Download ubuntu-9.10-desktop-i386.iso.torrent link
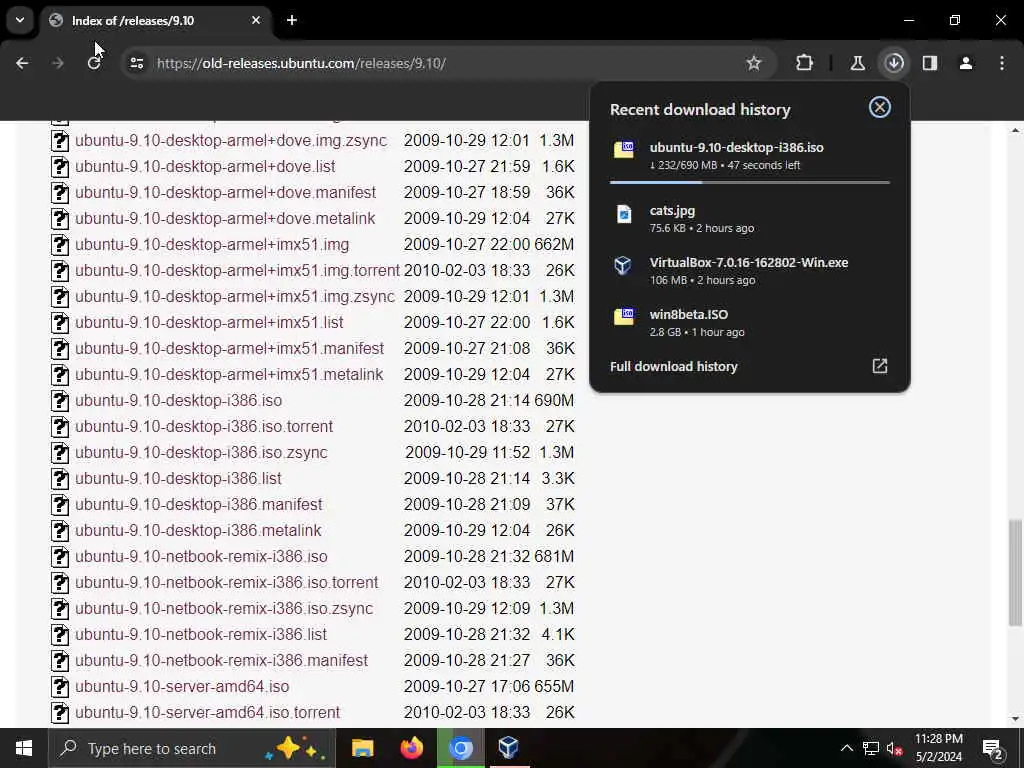 [x=204, y=426]
